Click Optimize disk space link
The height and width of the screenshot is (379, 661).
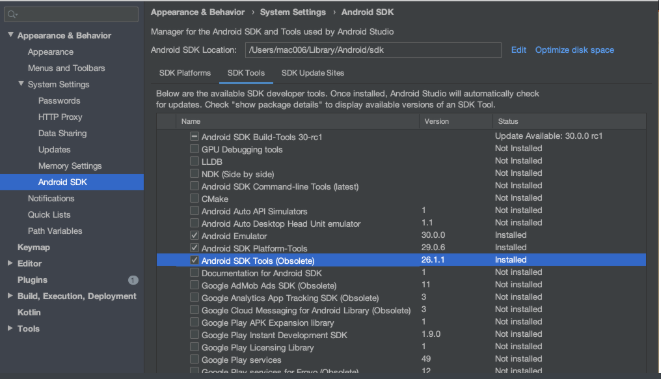pos(574,50)
